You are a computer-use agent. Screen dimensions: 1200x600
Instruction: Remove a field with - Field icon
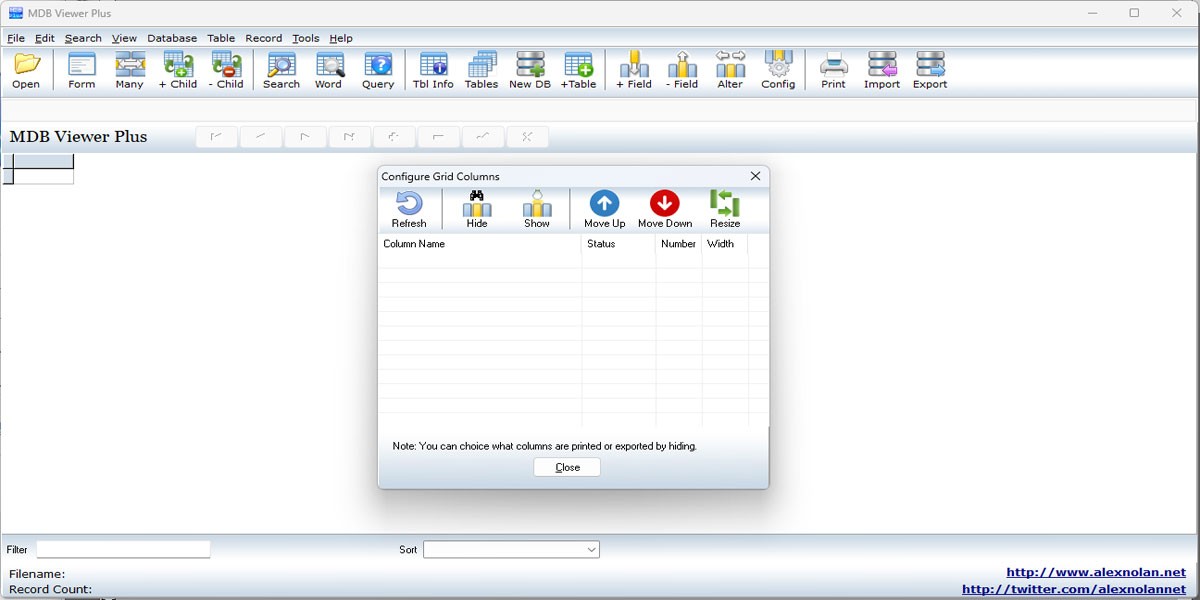[682, 70]
